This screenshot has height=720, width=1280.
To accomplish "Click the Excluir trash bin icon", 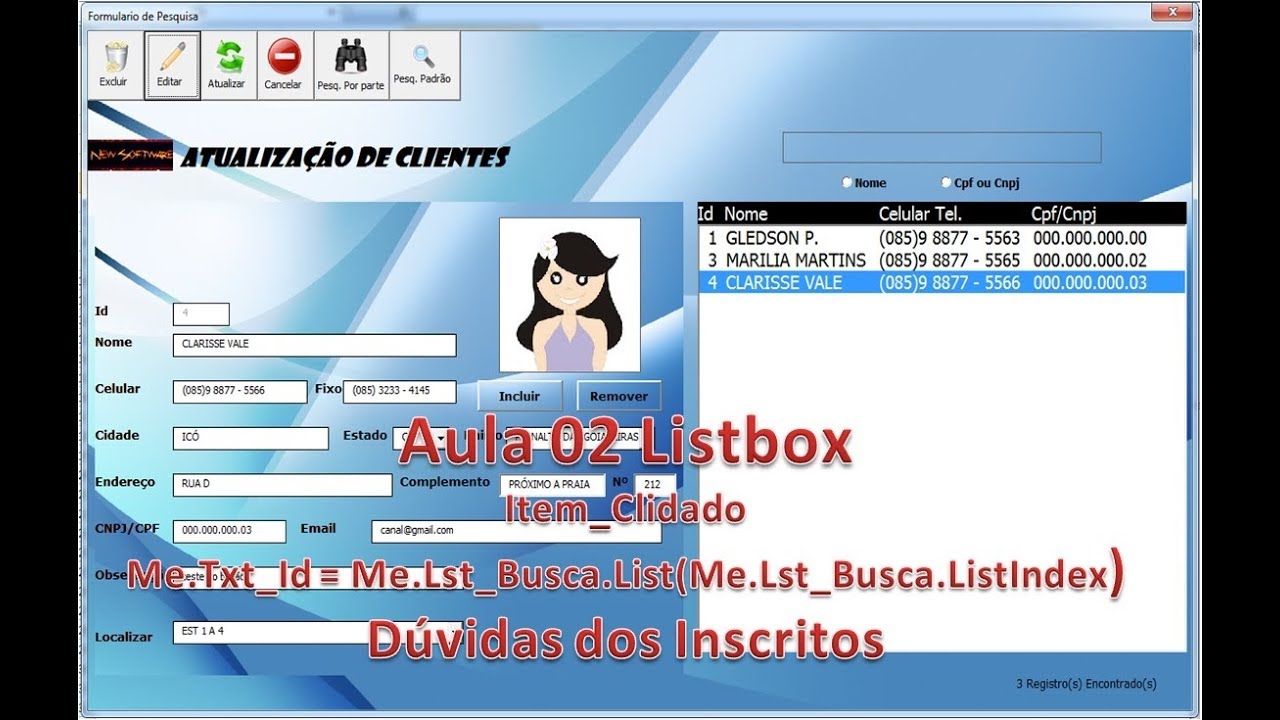I will click(115, 65).
